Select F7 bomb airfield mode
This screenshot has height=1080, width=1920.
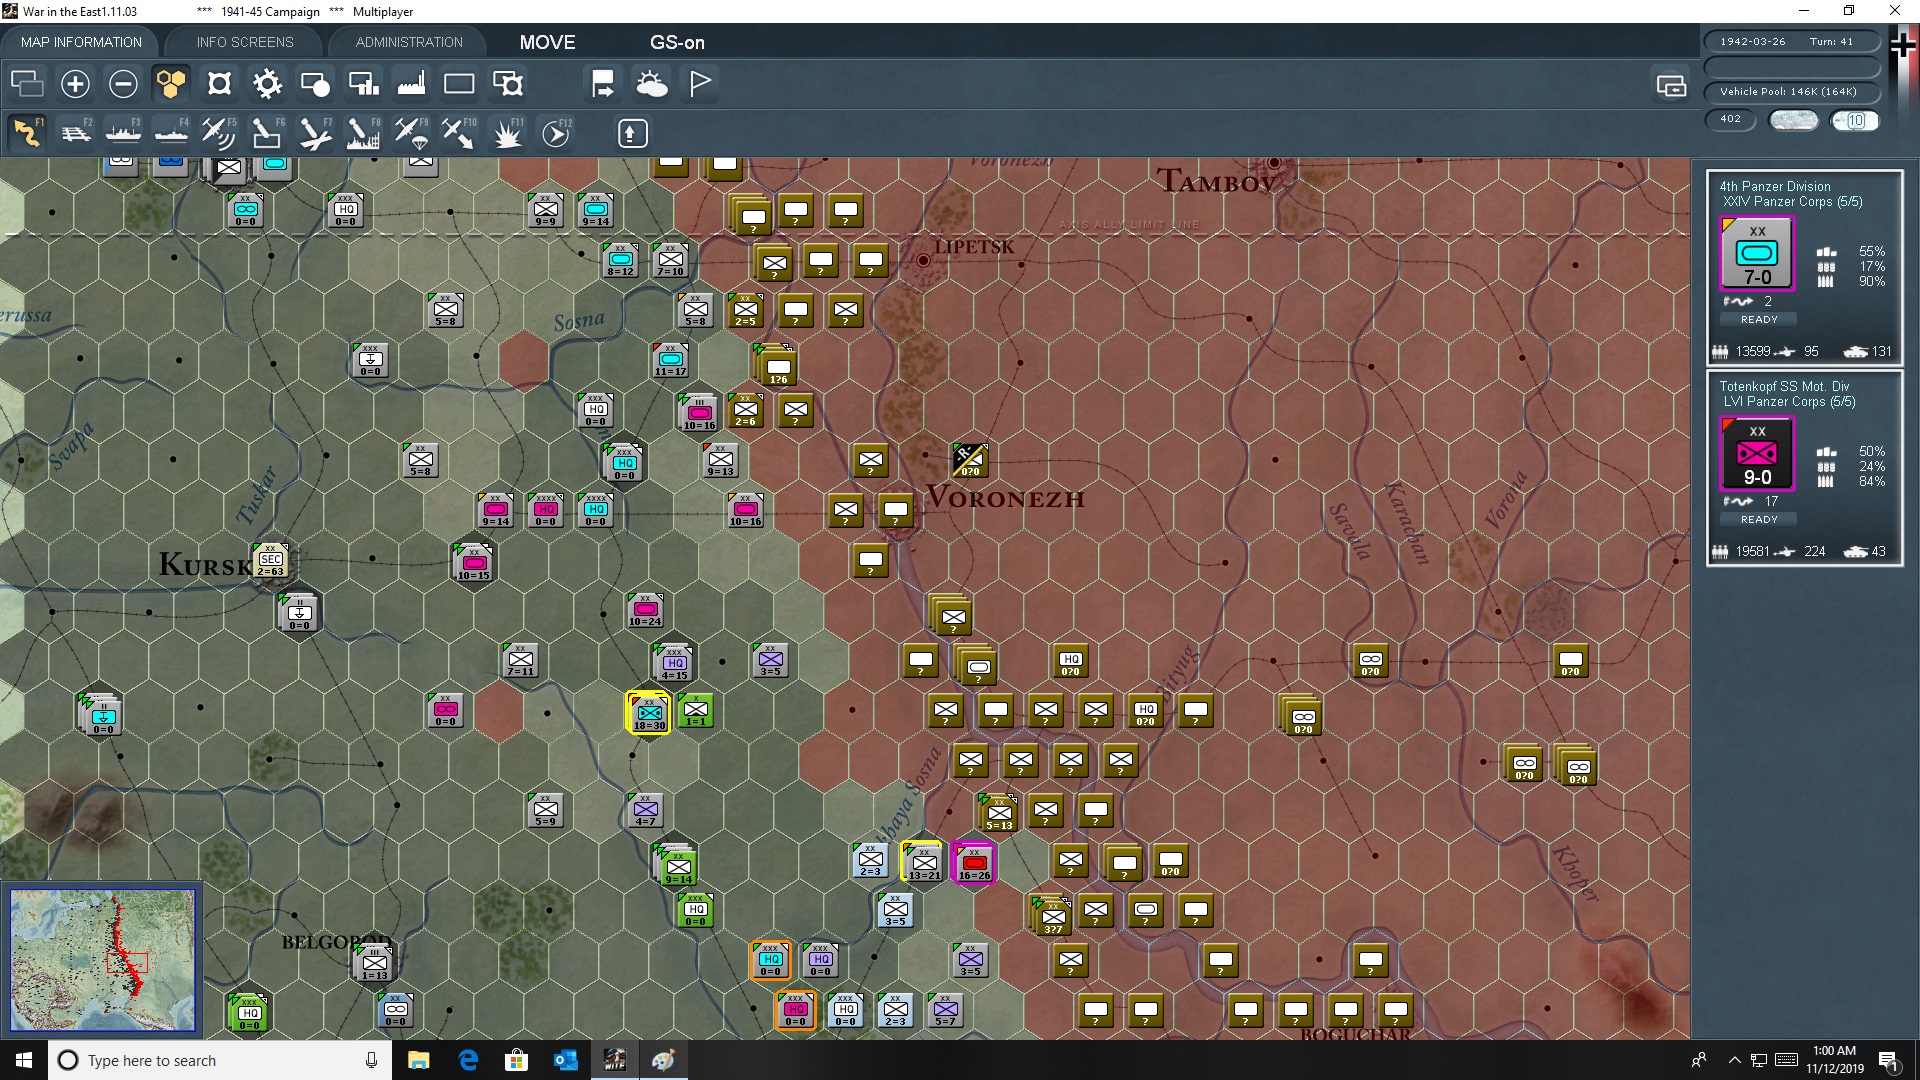pos(315,132)
